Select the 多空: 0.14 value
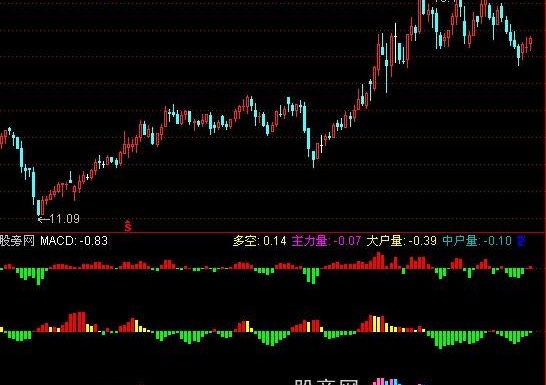This screenshot has height=385, width=546. point(259,241)
